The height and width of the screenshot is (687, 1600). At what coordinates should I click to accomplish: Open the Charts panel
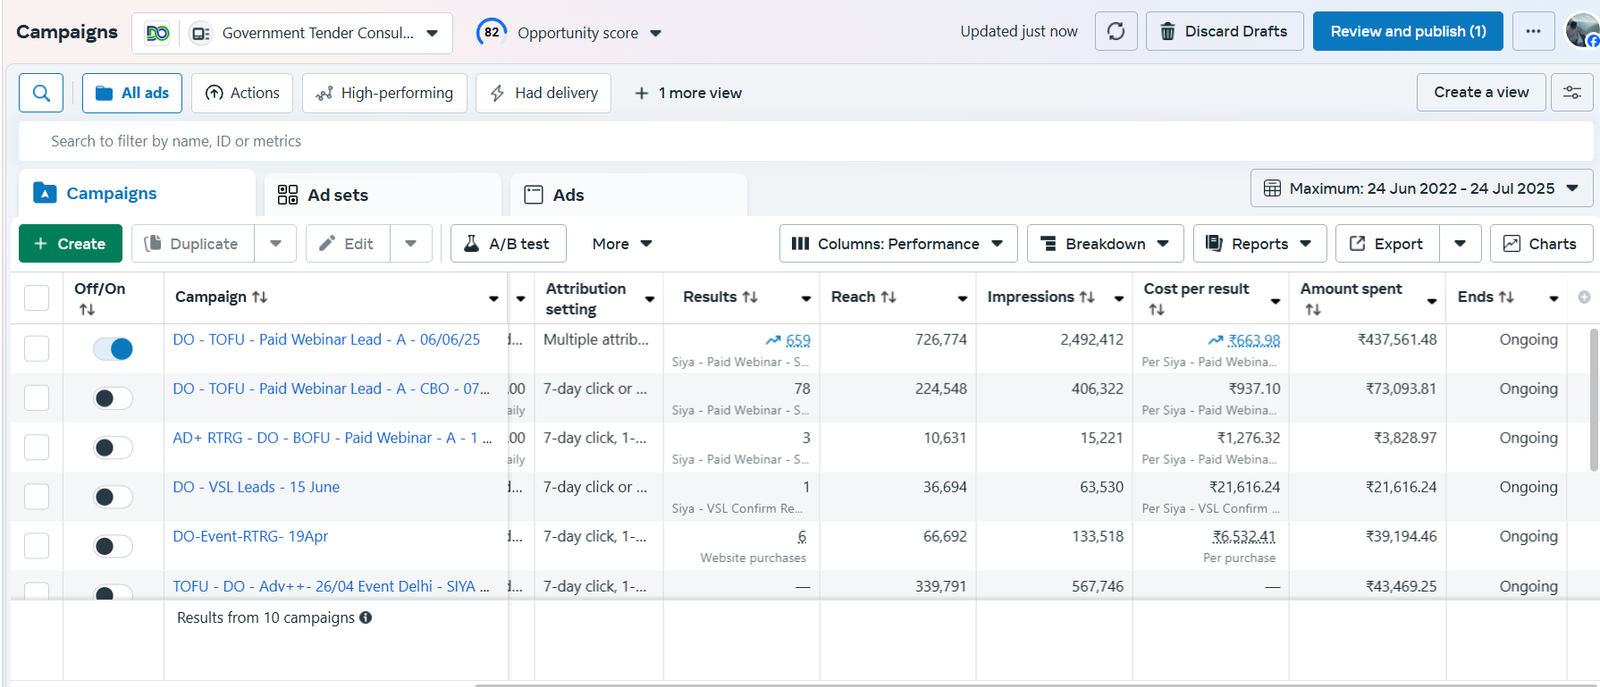point(1540,244)
